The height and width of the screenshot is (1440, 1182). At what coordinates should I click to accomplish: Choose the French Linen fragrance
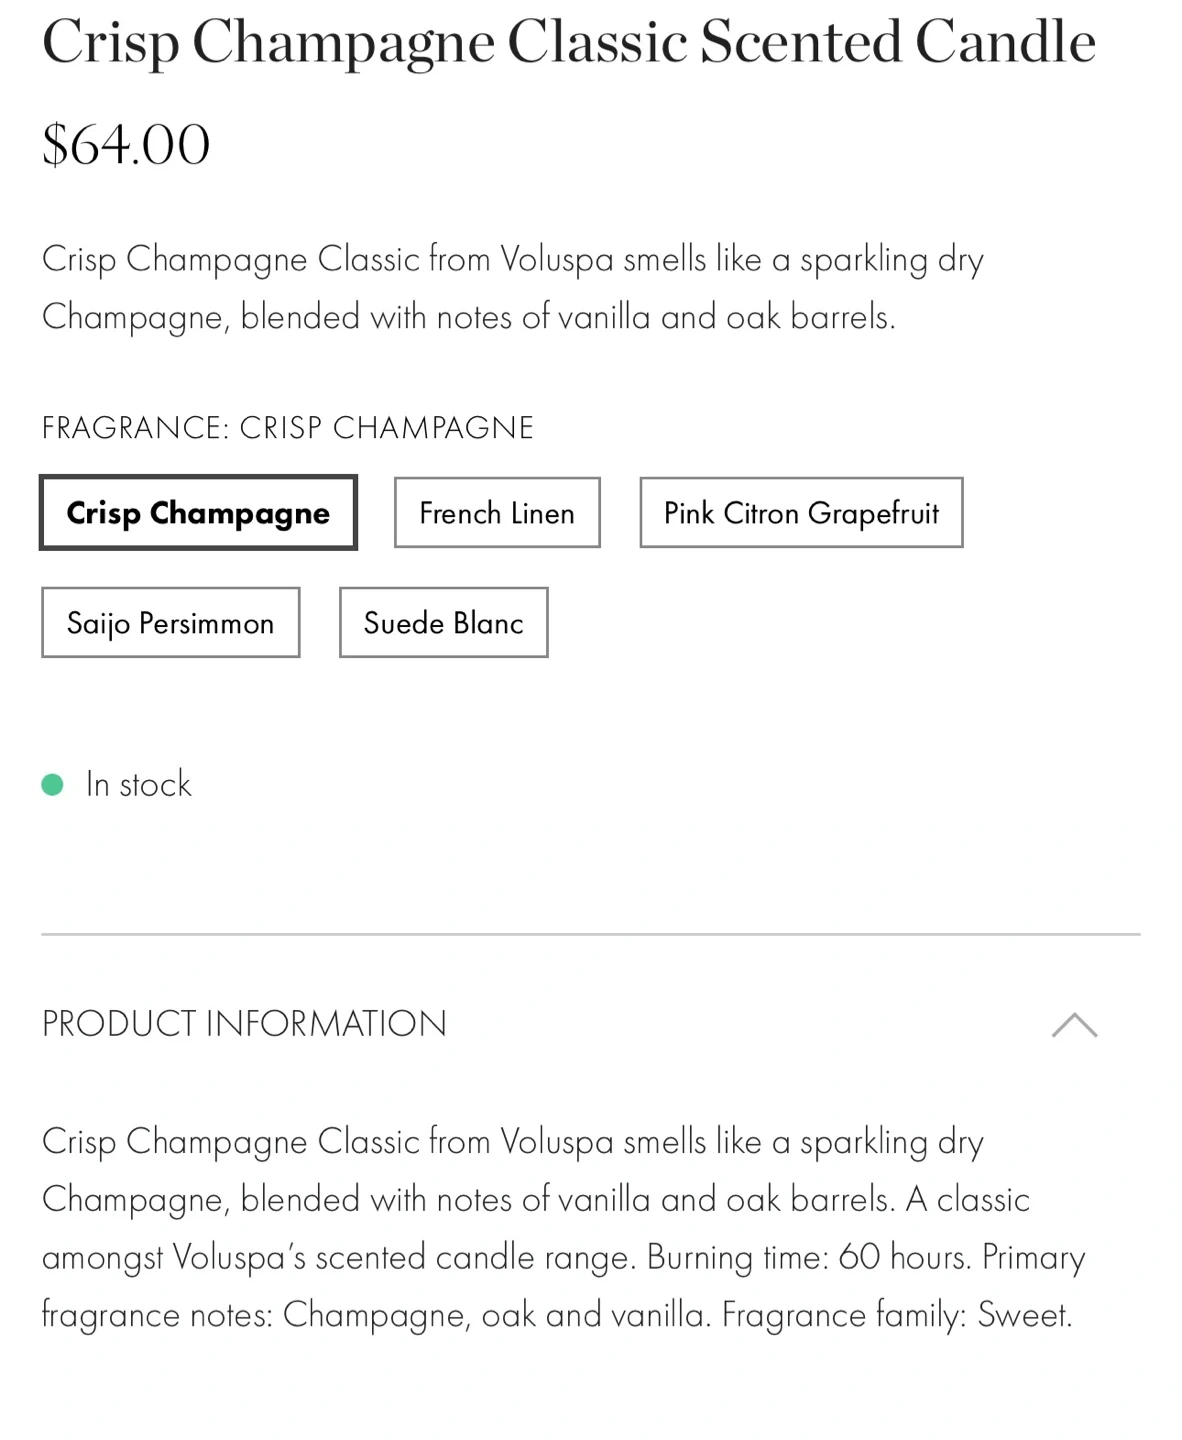[x=497, y=513]
